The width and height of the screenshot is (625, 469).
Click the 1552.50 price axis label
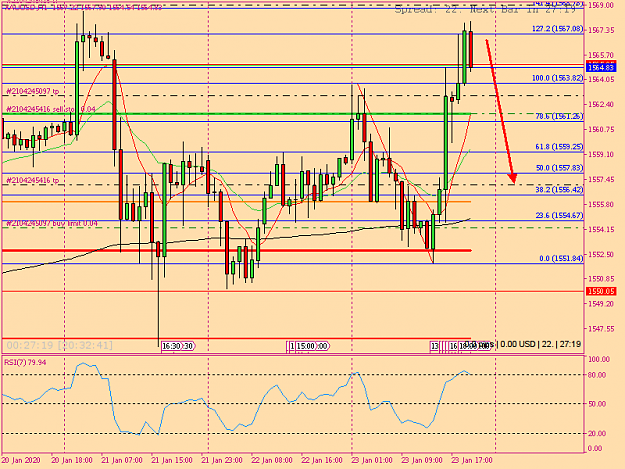tap(601, 254)
